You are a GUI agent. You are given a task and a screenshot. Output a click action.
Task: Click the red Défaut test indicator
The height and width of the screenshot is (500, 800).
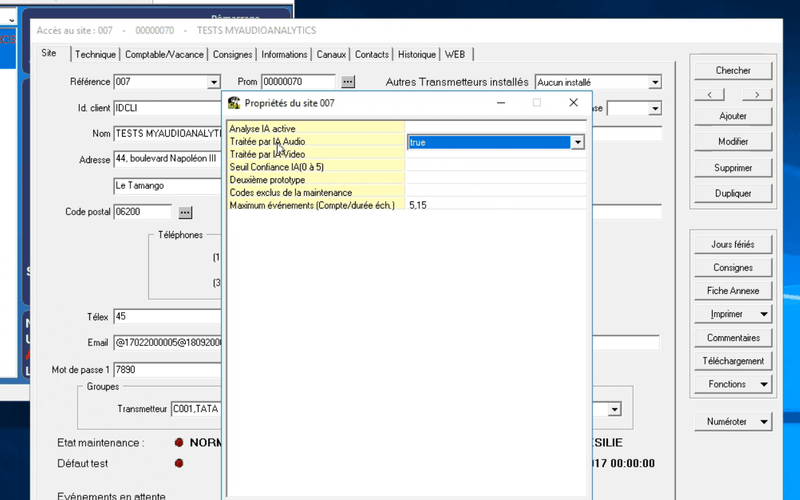pyautogui.click(x=179, y=463)
